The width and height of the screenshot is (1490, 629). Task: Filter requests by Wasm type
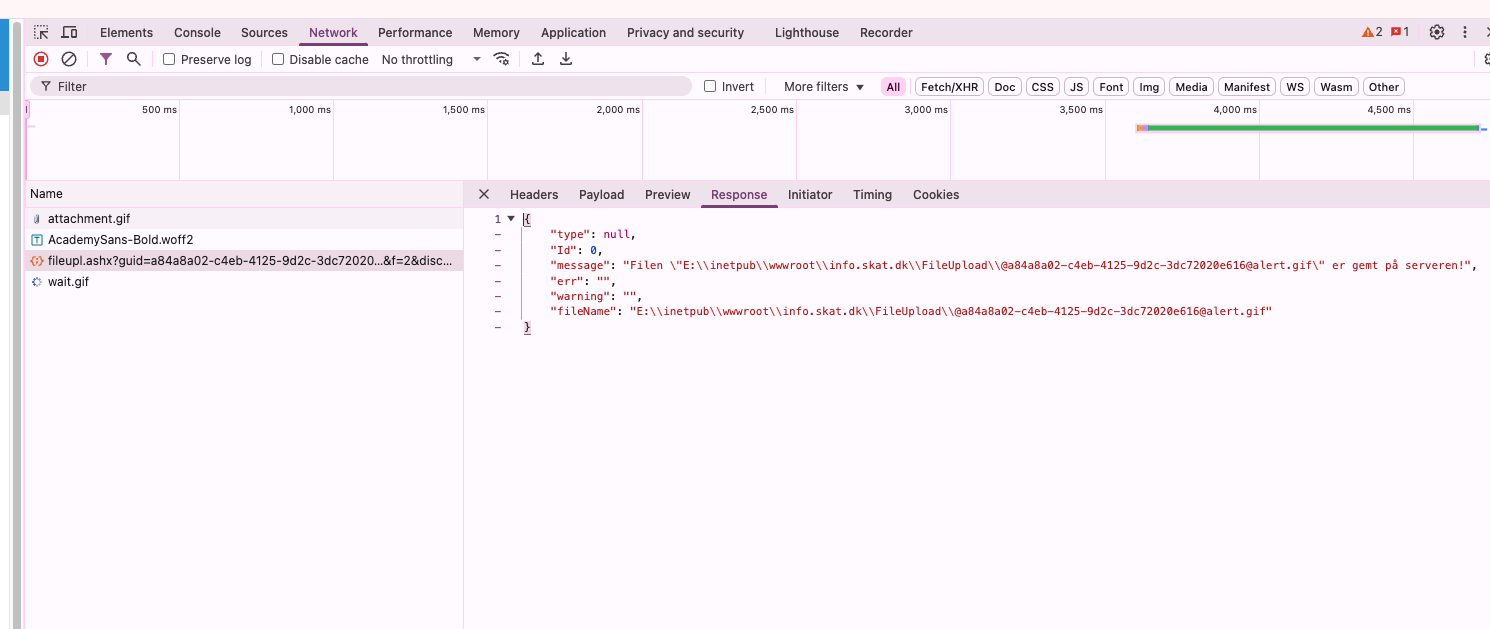(x=1336, y=87)
